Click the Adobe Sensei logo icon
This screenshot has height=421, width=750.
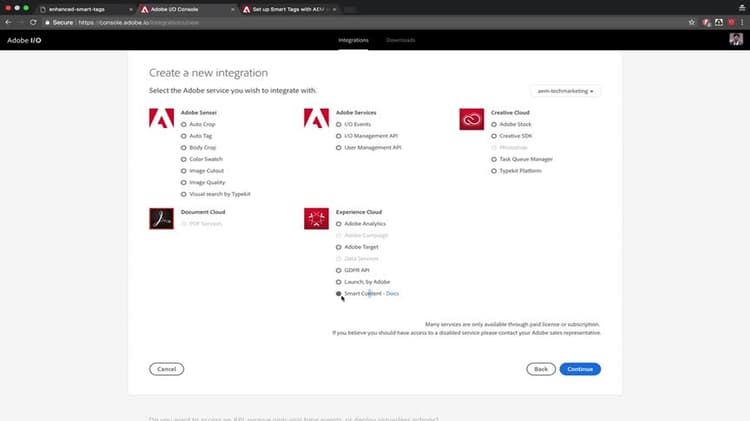pos(162,118)
